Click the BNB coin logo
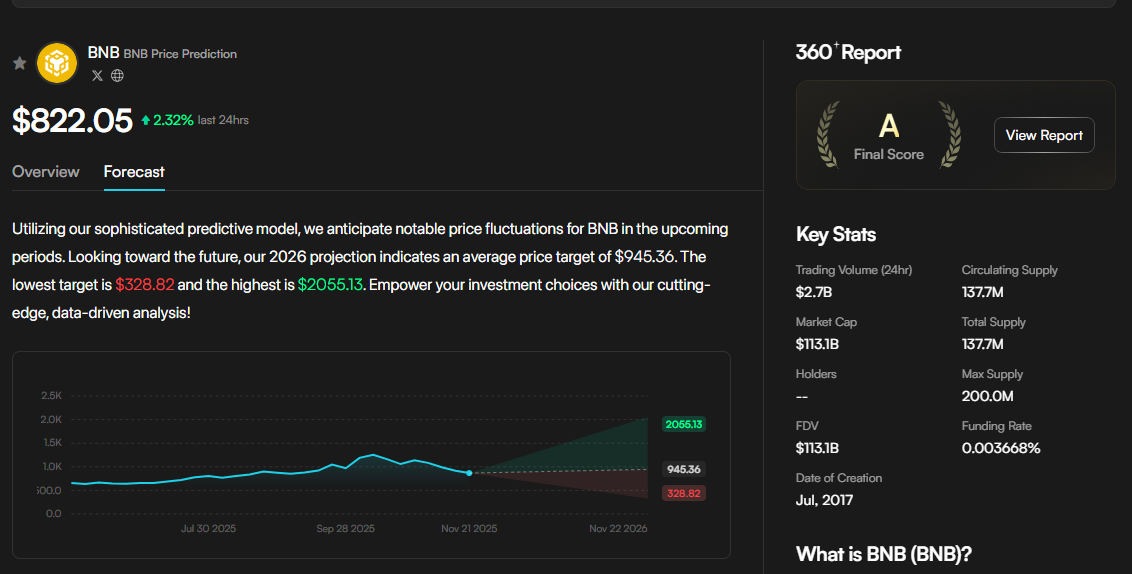Viewport: 1132px width, 574px height. coord(57,63)
